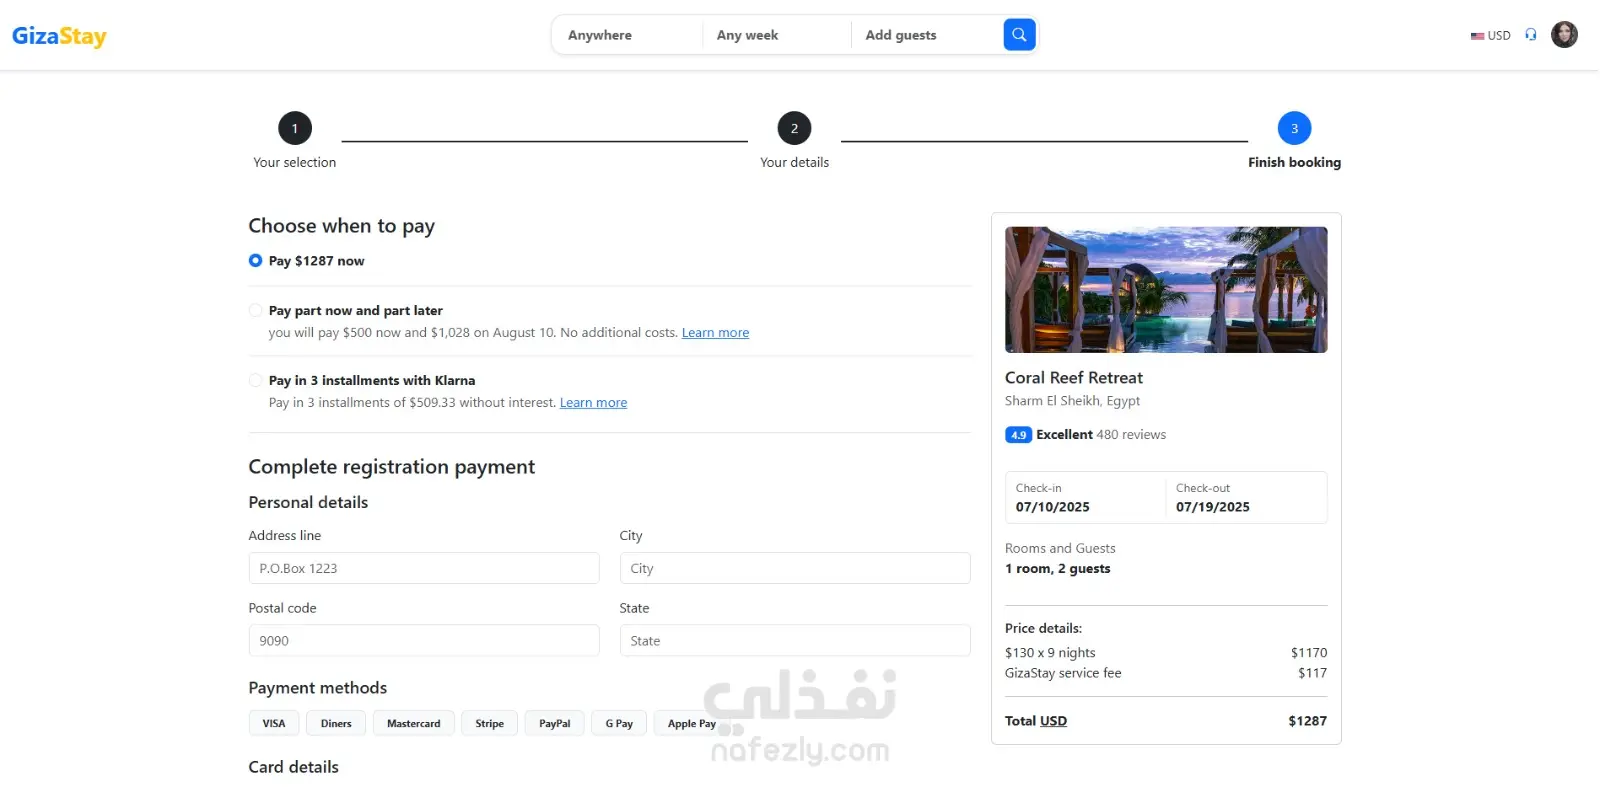Select the PayPal payment method
Screen dimensions: 1600x787
(x=555, y=723)
